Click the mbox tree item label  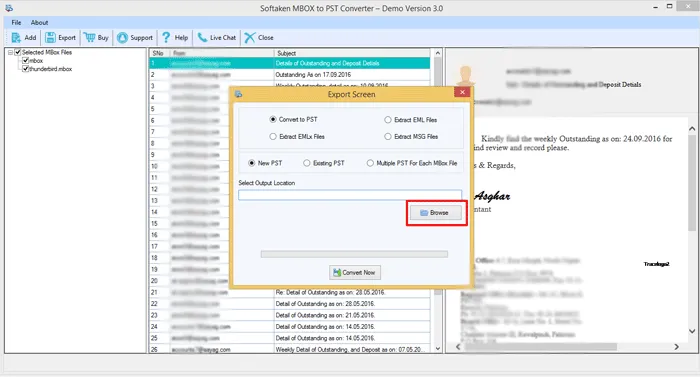[x=36, y=60]
